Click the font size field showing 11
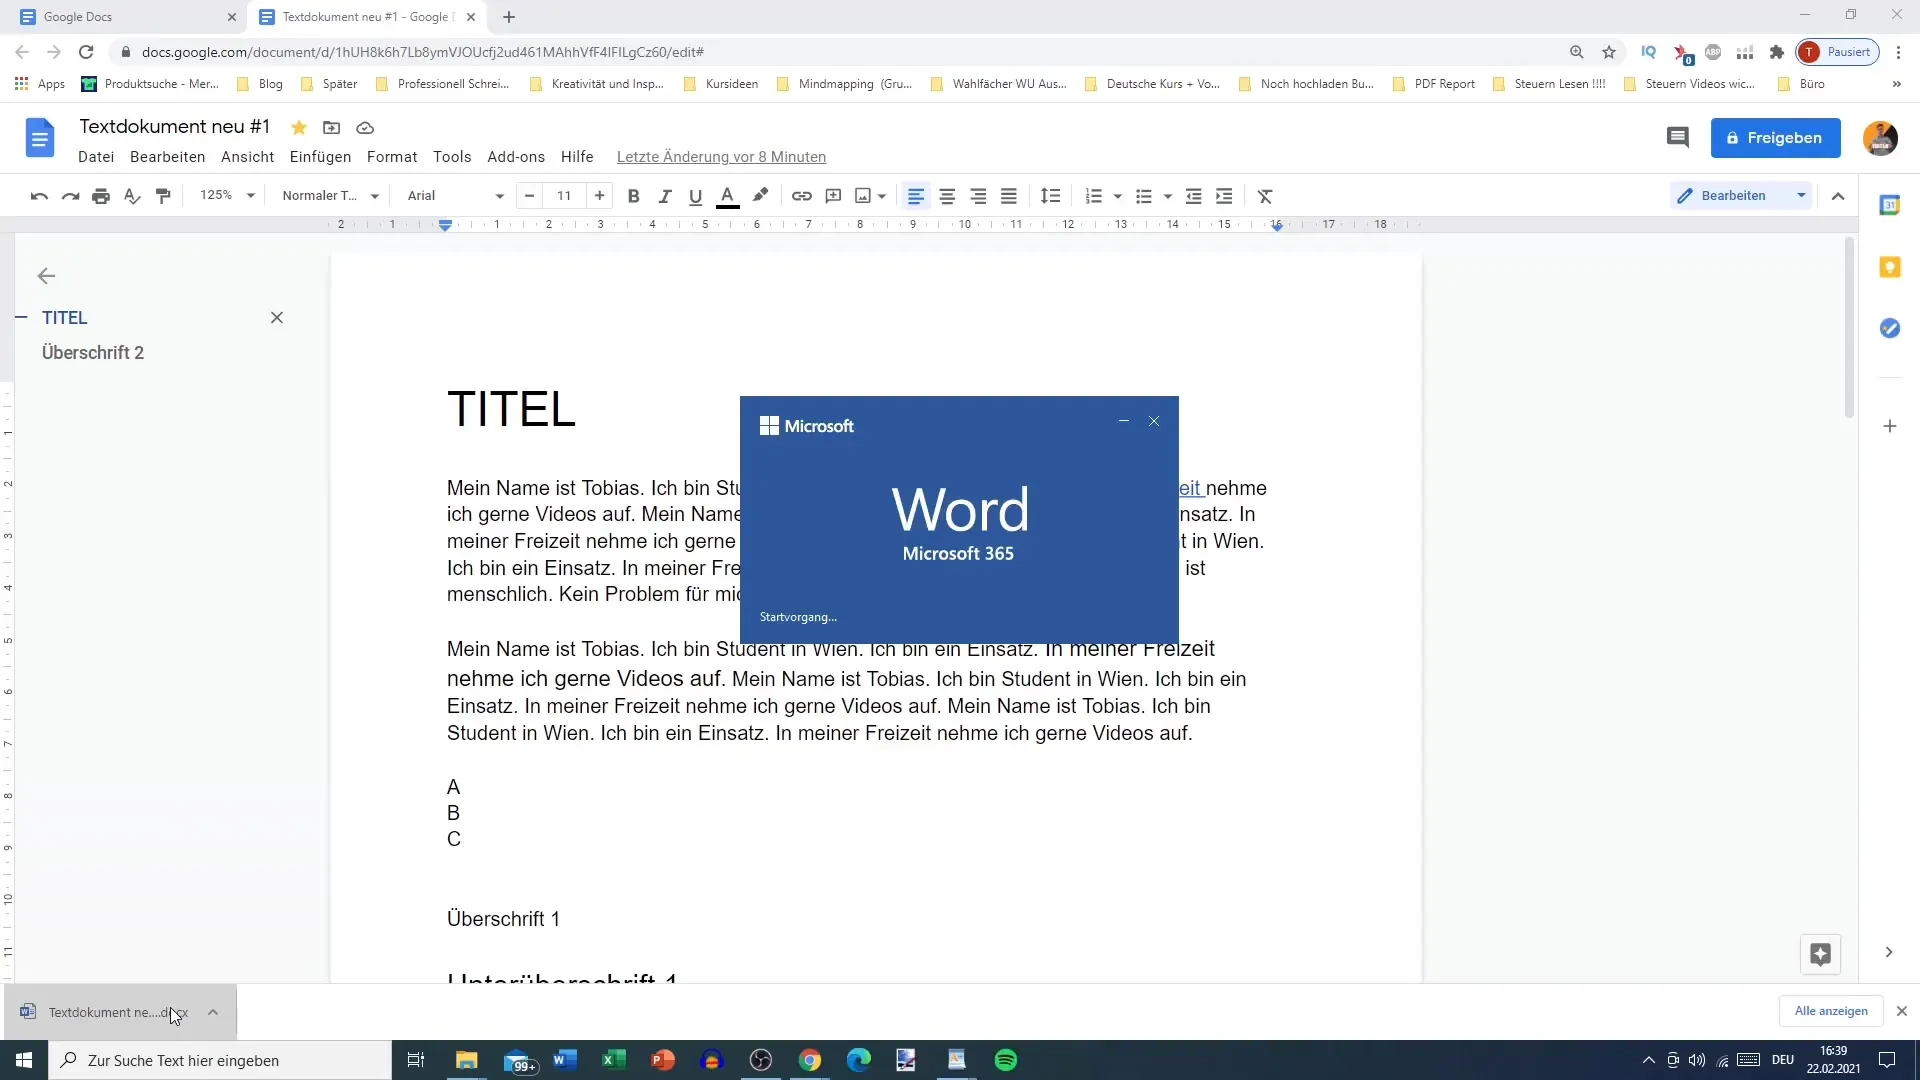Image resolution: width=1920 pixels, height=1080 pixels. (564, 196)
